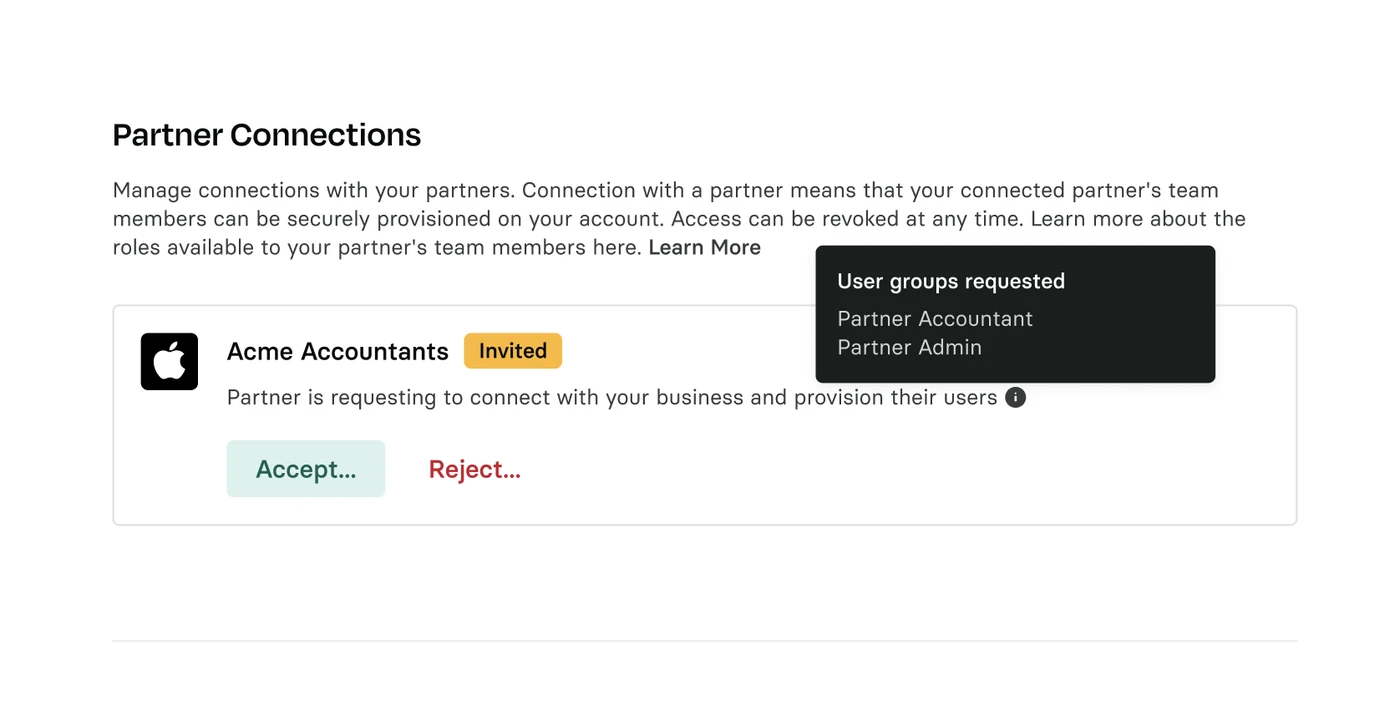The height and width of the screenshot is (727, 1400).
Task: Open the Learn More link
Action: pyautogui.click(x=705, y=247)
